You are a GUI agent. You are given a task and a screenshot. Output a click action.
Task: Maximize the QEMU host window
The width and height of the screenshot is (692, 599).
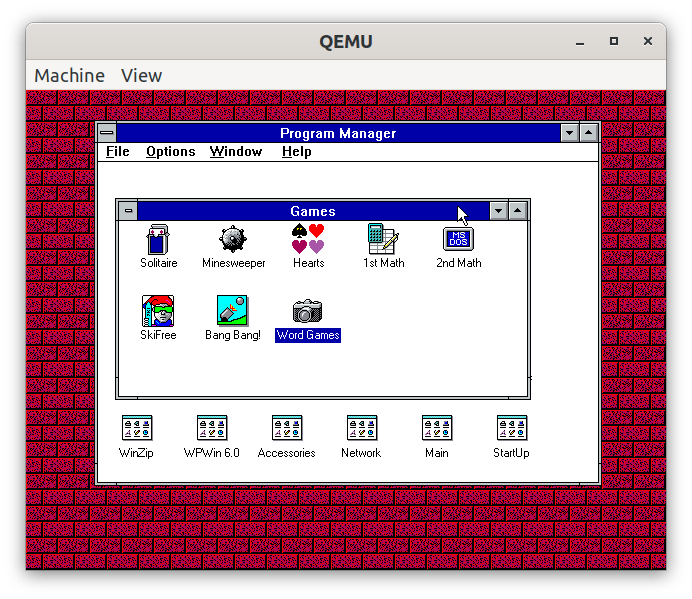click(x=614, y=41)
